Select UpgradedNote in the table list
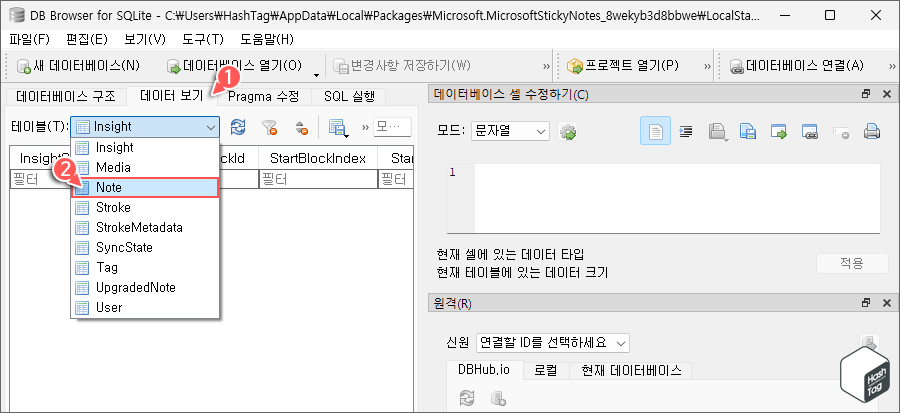The image size is (900, 413). click(x=145, y=287)
